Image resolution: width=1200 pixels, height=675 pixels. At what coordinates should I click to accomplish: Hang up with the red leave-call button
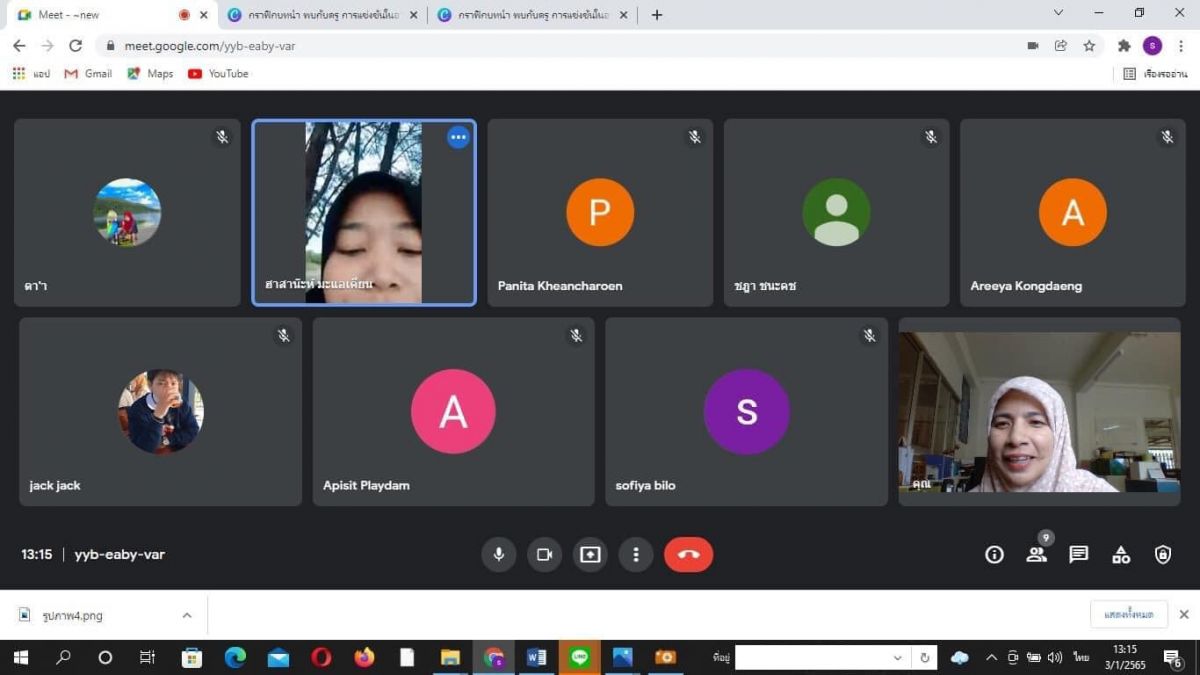pos(688,554)
